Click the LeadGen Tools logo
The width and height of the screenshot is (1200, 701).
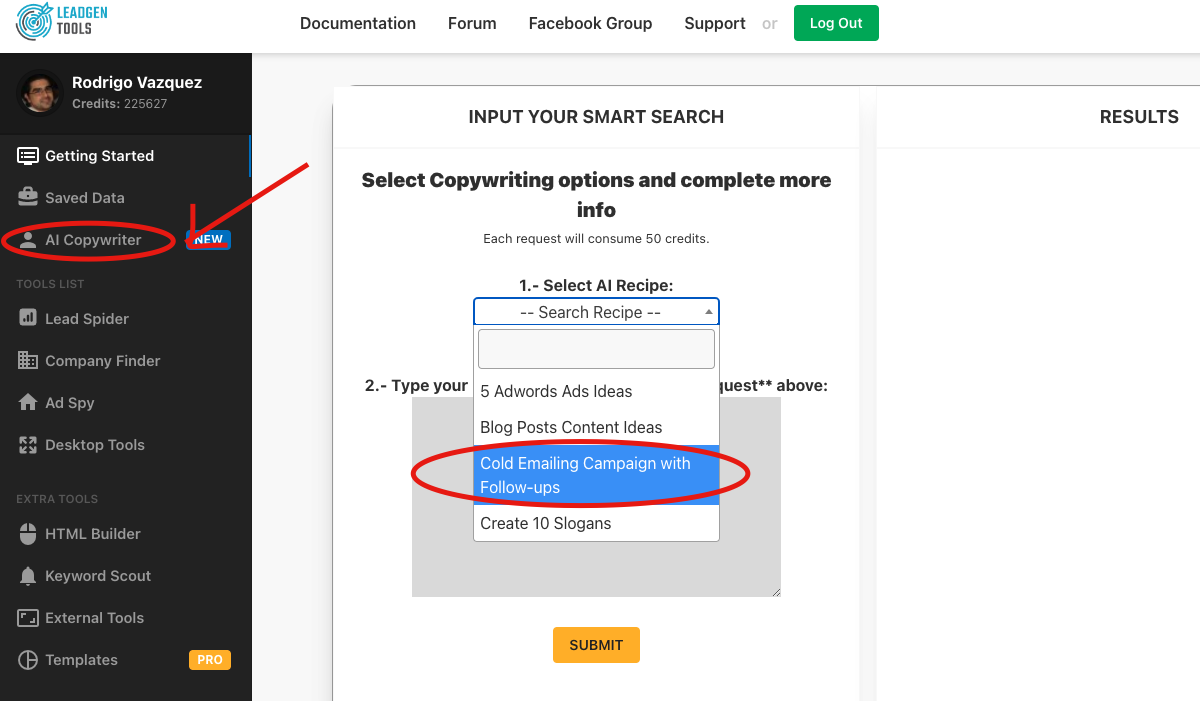(61, 23)
